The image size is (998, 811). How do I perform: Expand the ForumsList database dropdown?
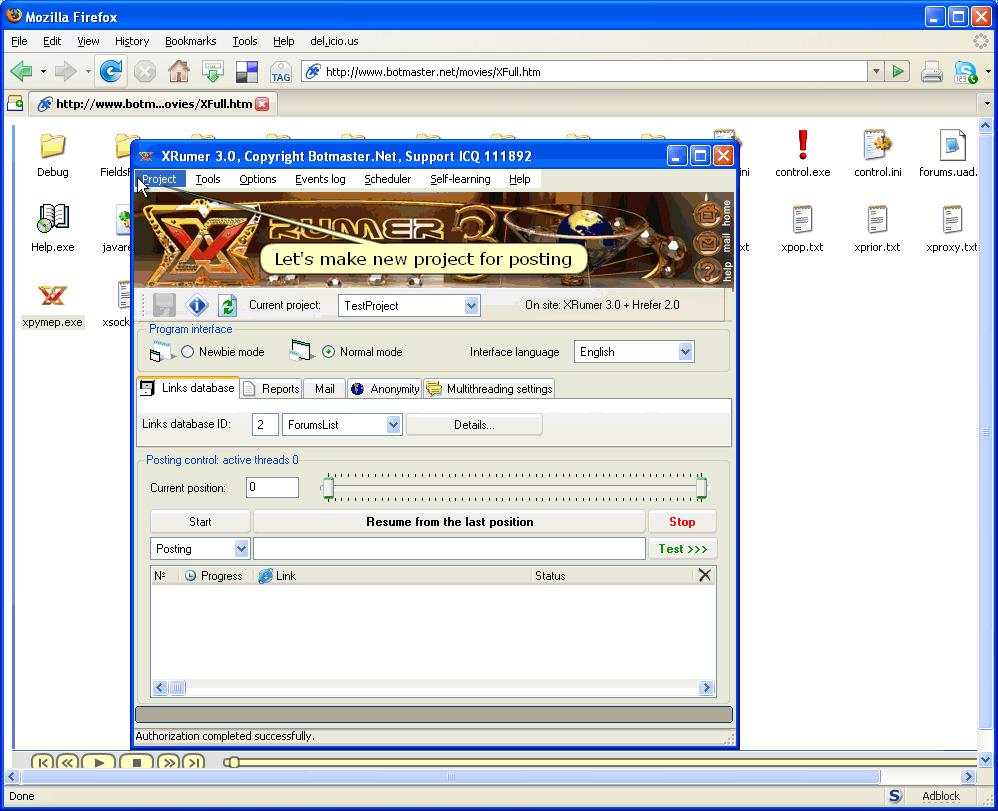click(393, 425)
